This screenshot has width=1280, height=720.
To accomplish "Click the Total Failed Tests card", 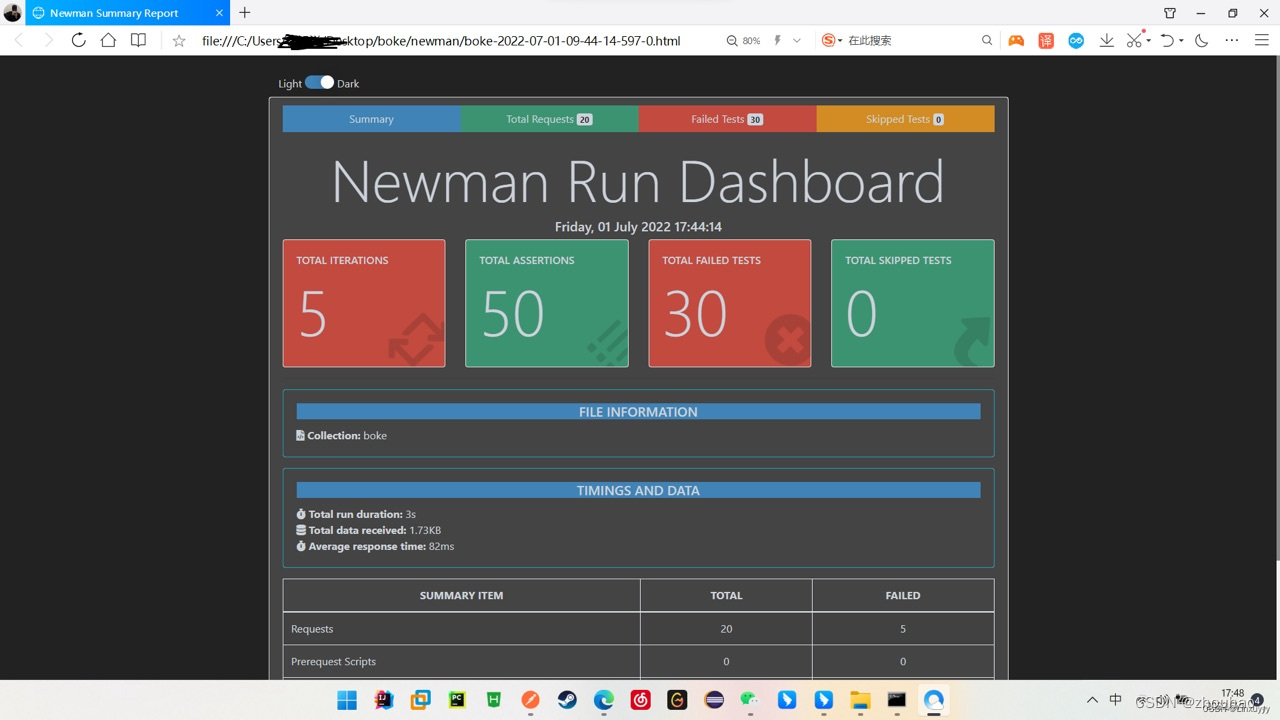I will tap(730, 303).
